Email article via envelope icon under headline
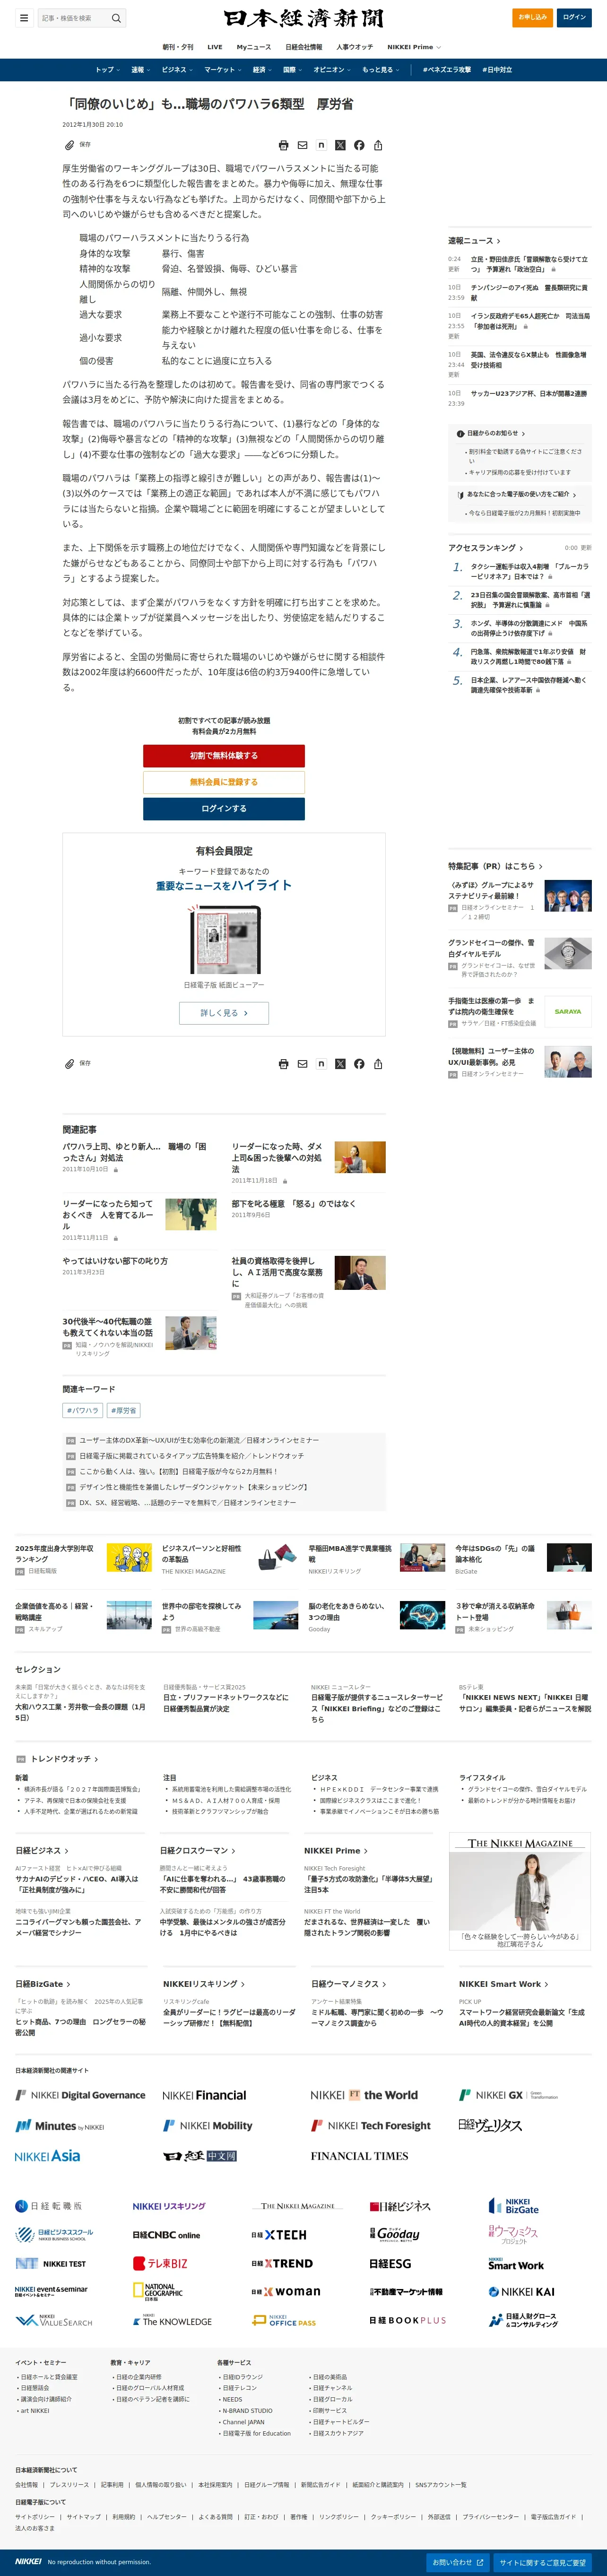Screen dimensions: 607x2576 point(302,145)
